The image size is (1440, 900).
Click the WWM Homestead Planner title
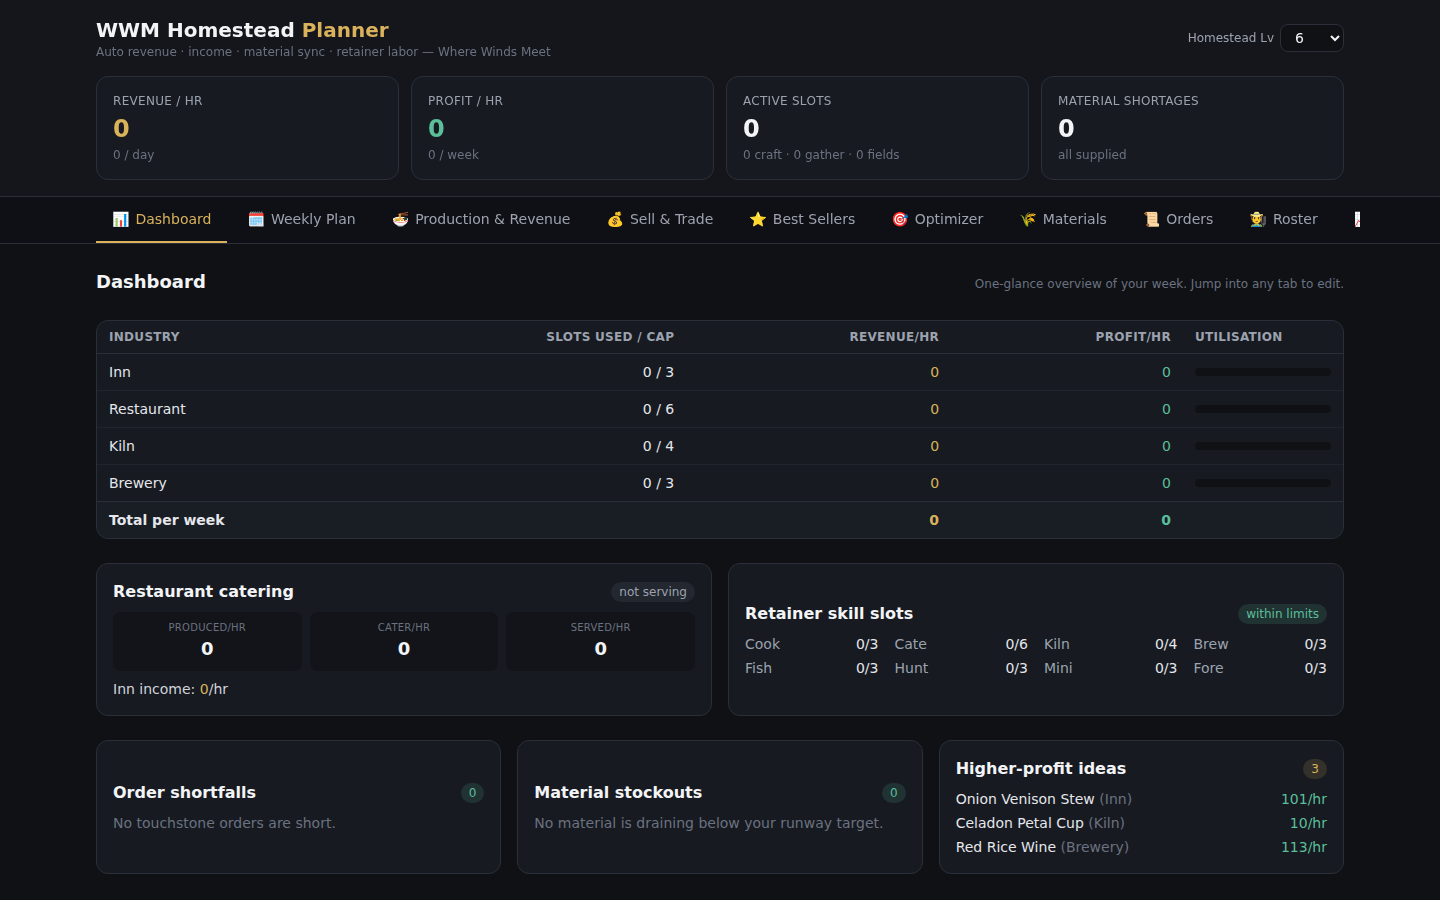(x=242, y=30)
